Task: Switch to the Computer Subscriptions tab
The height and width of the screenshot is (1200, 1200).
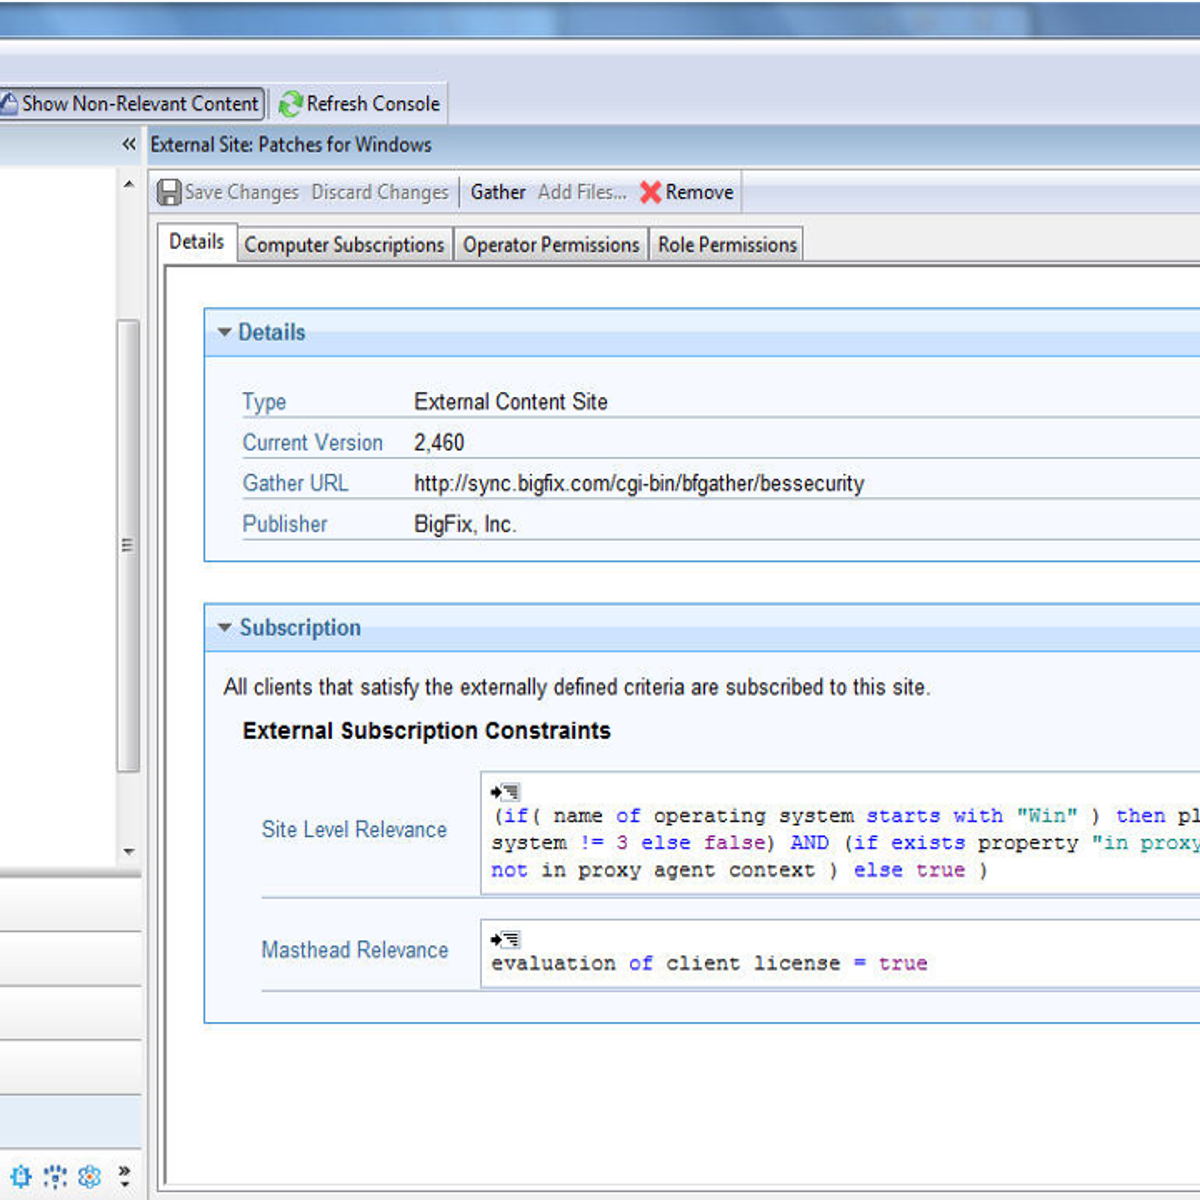Action: tap(344, 244)
